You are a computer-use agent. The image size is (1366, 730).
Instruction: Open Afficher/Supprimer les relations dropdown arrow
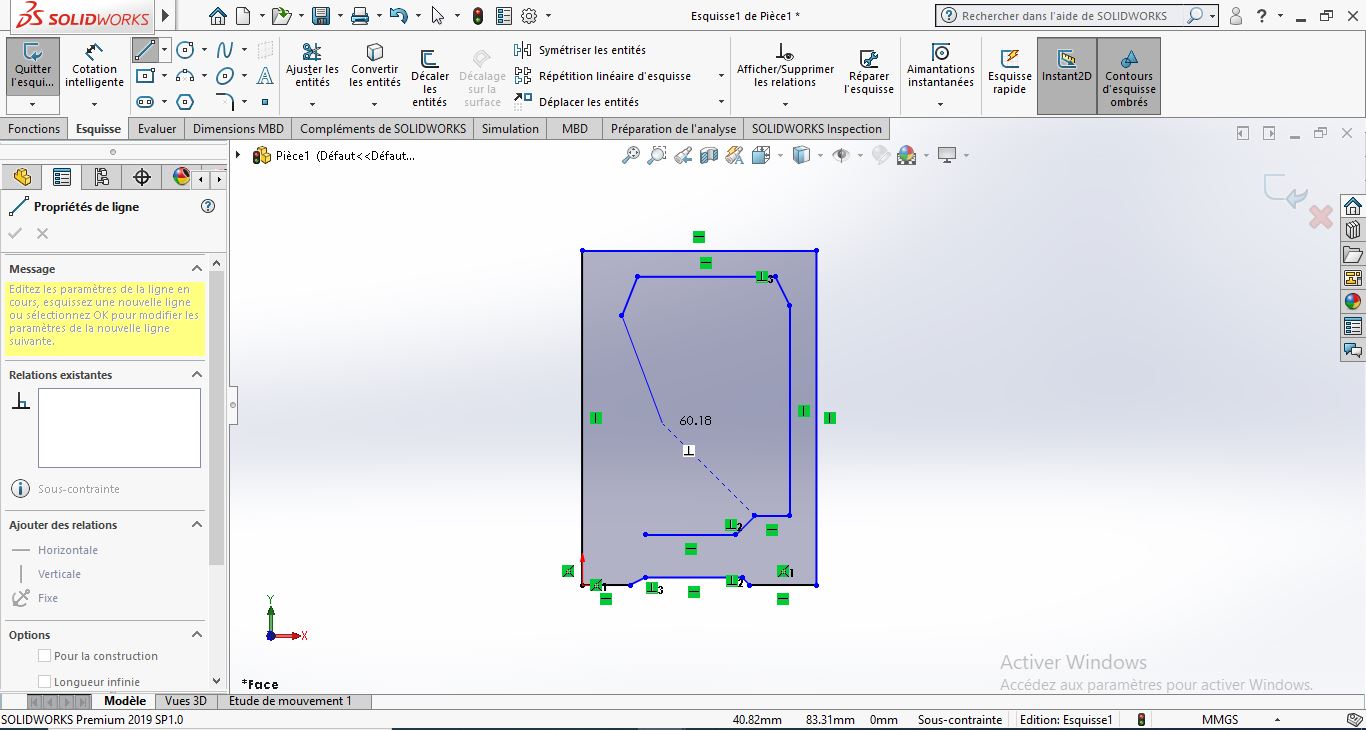tap(785, 104)
